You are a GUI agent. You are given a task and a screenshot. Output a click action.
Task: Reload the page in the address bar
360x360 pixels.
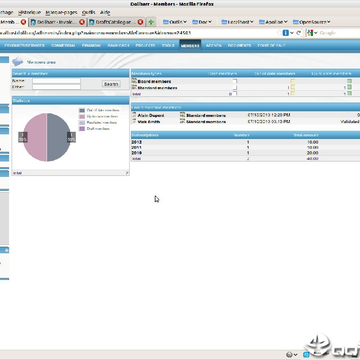pos(299,33)
